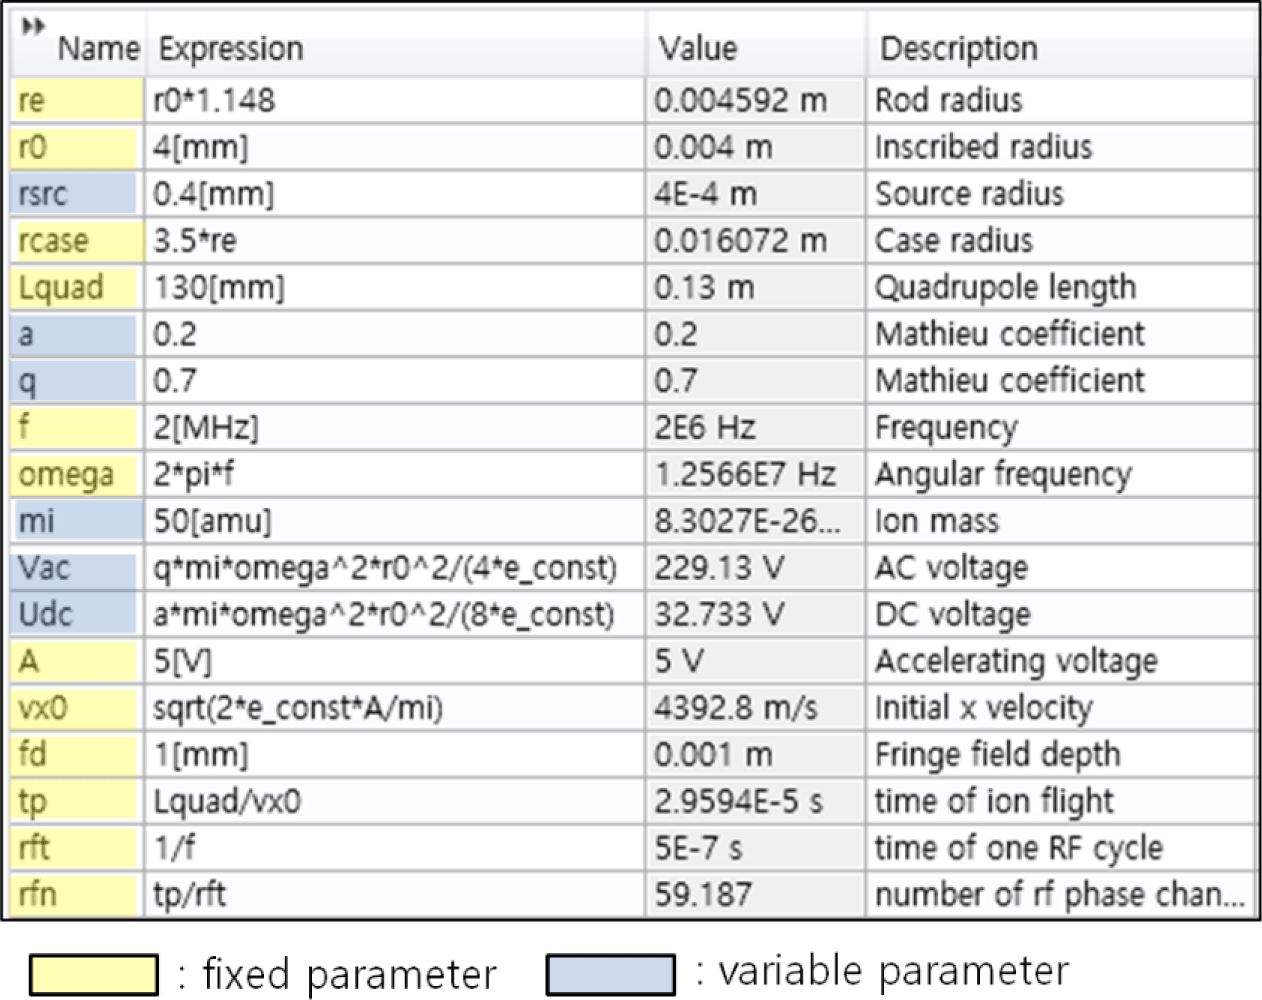This screenshot has width=1262, height=1000.
Task: Select the 'rsrc' parameter name cell
Action: click(x=78, y=194)
